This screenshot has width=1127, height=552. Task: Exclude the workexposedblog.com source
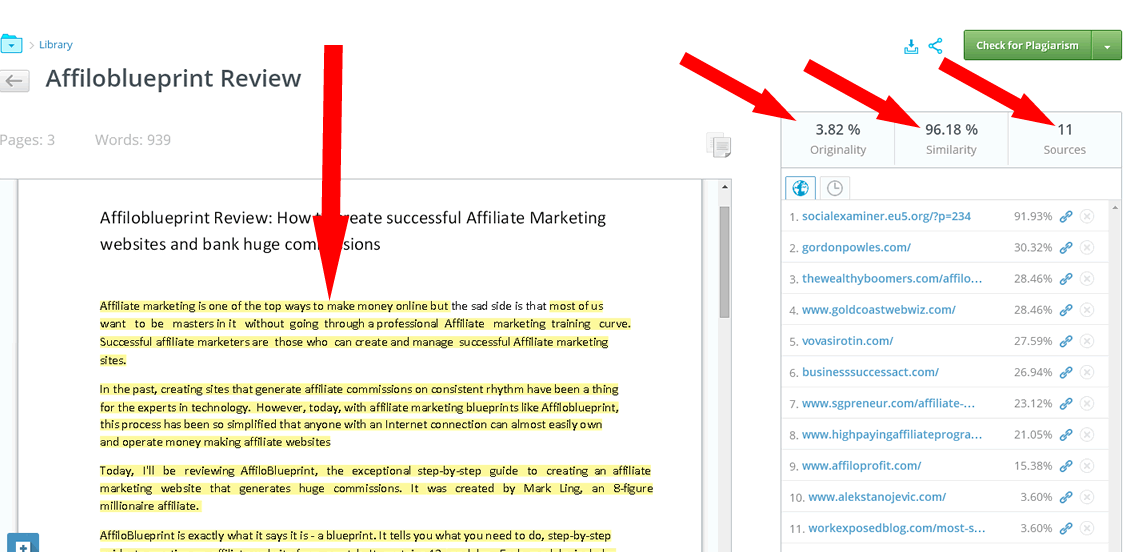coord(1087,528)
